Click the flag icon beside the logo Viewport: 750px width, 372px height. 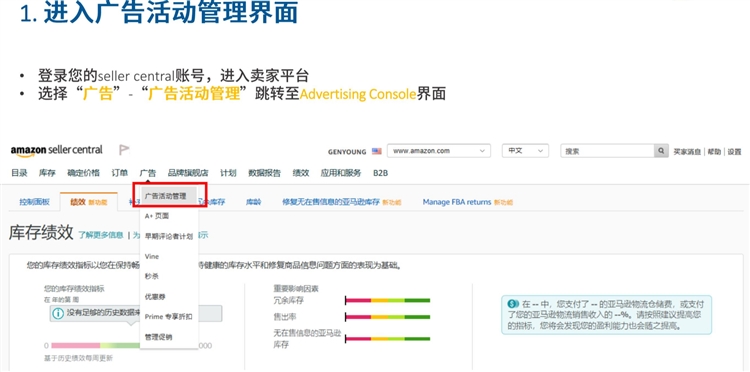click(124, 150)
